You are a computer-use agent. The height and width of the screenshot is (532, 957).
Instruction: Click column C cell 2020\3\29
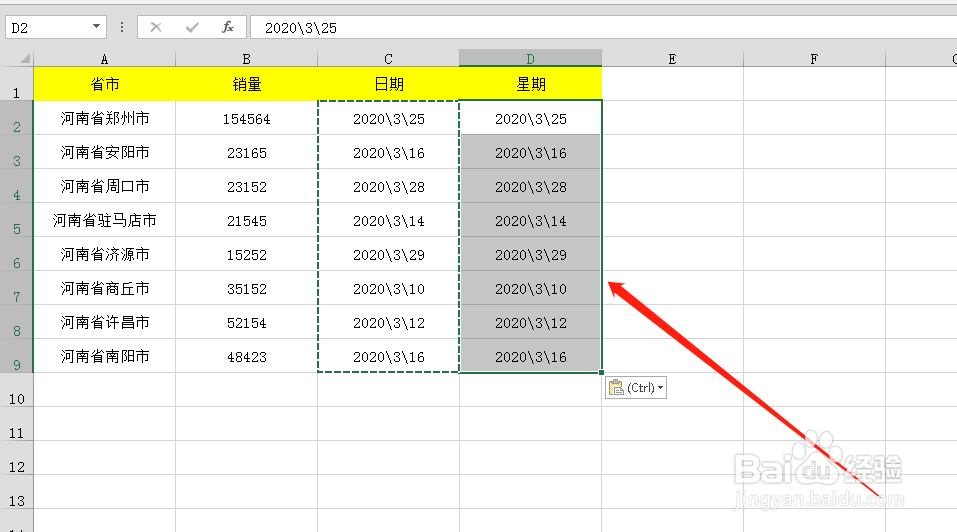coord(388,254)
